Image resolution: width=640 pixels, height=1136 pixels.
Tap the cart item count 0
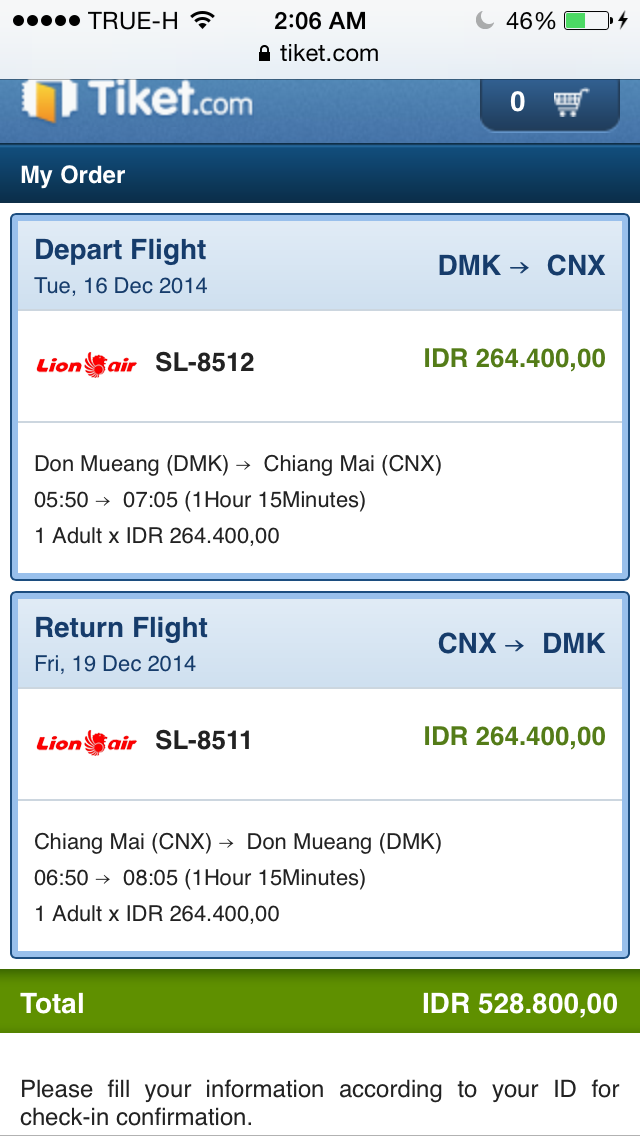click(517, 101)
